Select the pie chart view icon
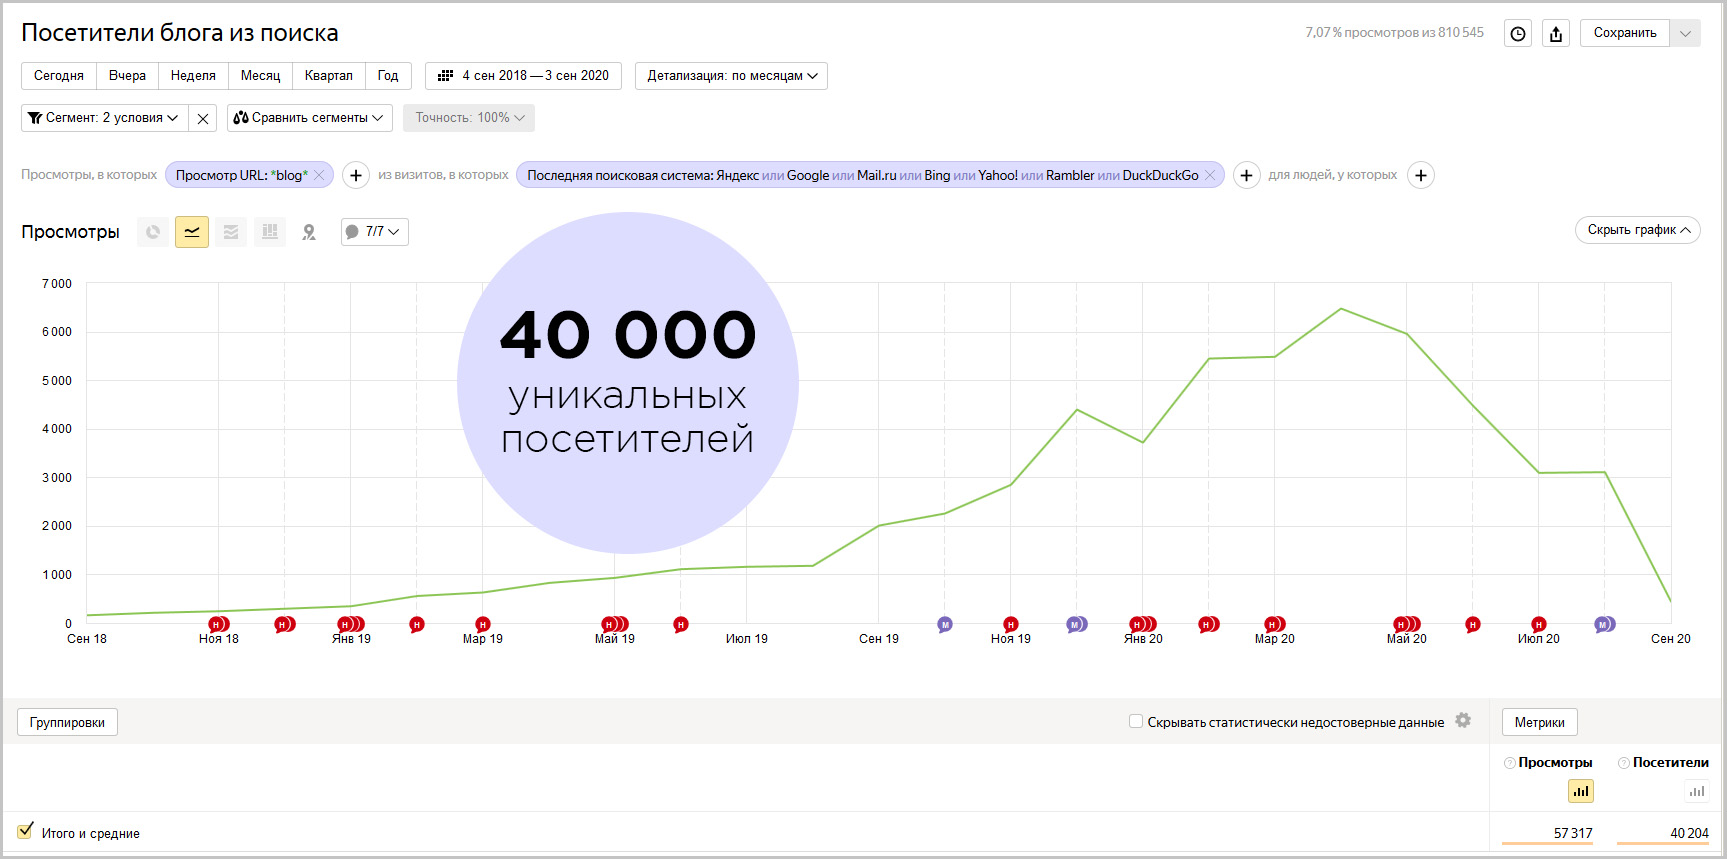Viewport: 1727px width, 859px height. (153, 232)
